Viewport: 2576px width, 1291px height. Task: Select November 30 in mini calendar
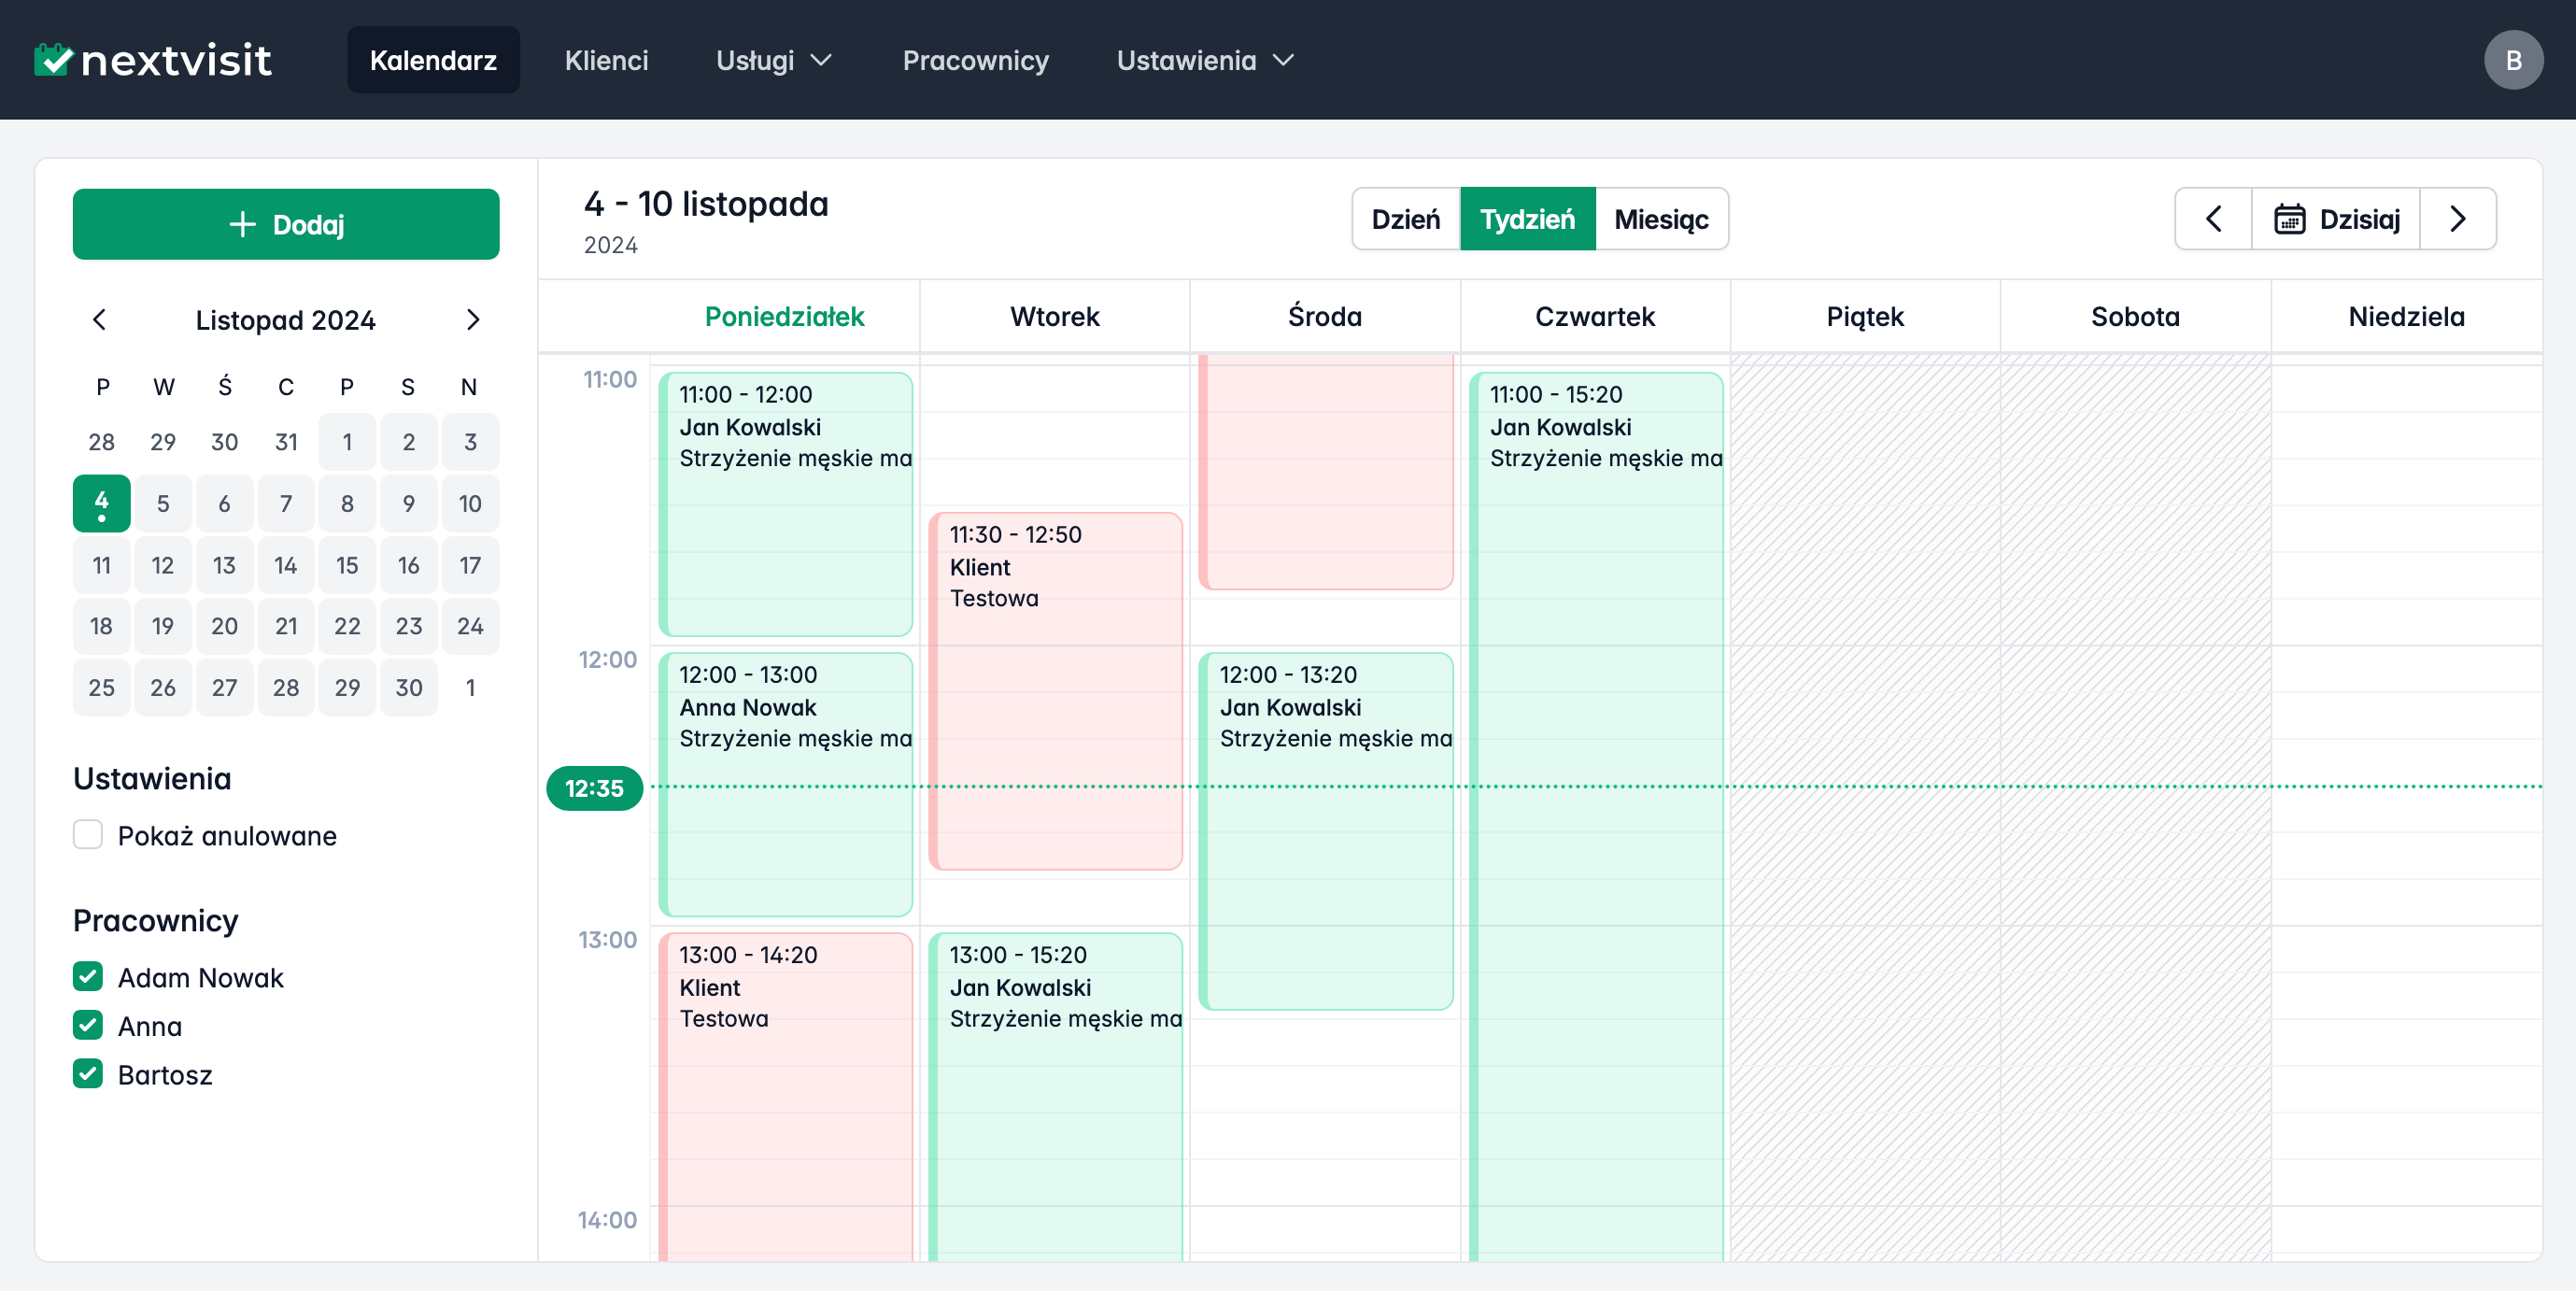click(408, 687)
